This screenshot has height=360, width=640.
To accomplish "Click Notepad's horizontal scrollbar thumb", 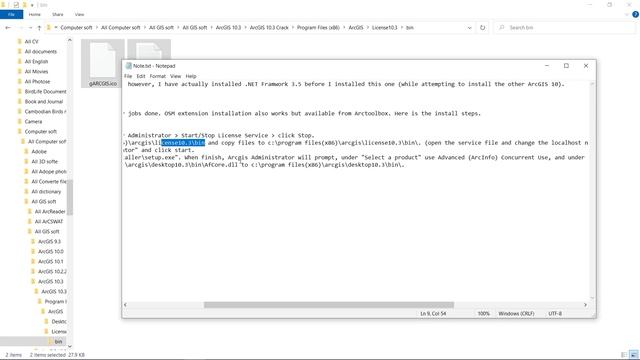I will point(329,305).
